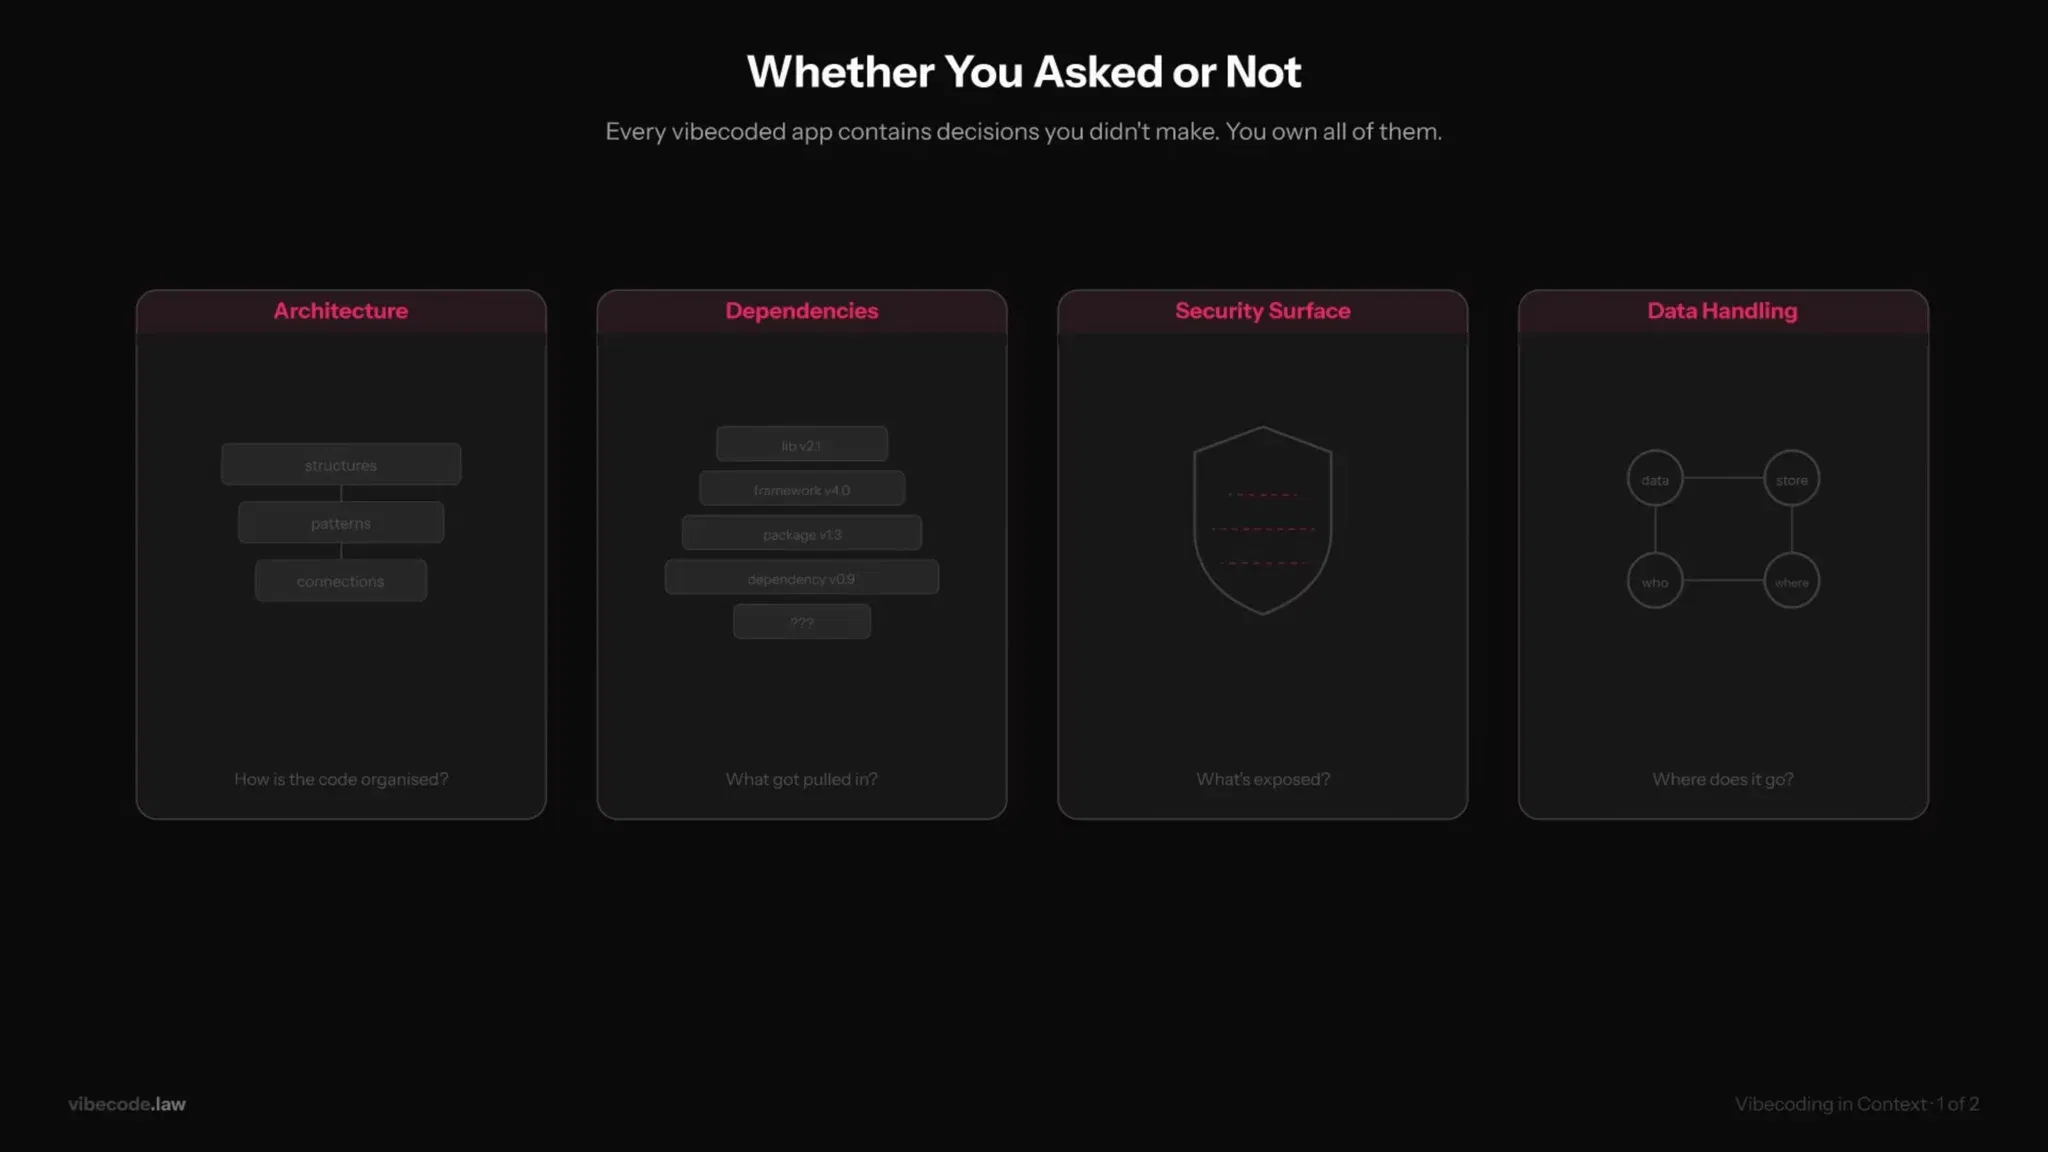
Task: Click the '???' unknown dependency box
Action: [801, 622]
